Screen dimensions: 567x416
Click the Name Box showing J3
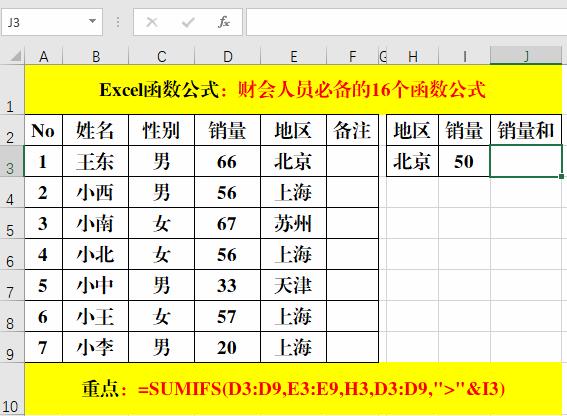52,22
